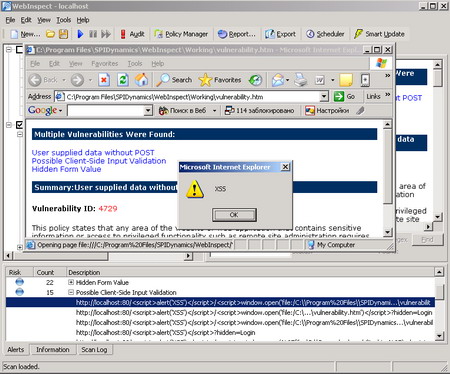
Task: Click the Description column header
Action: point(250,272)
